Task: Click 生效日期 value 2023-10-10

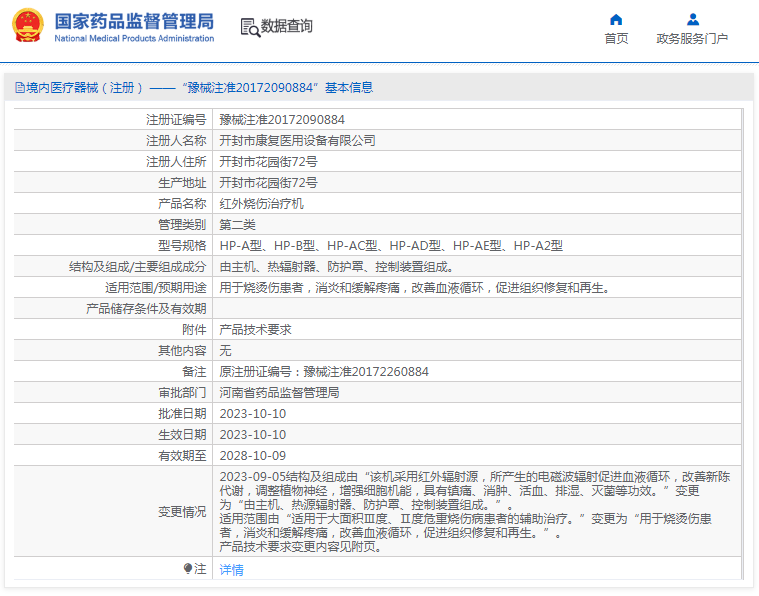Action: click(253, 434)
